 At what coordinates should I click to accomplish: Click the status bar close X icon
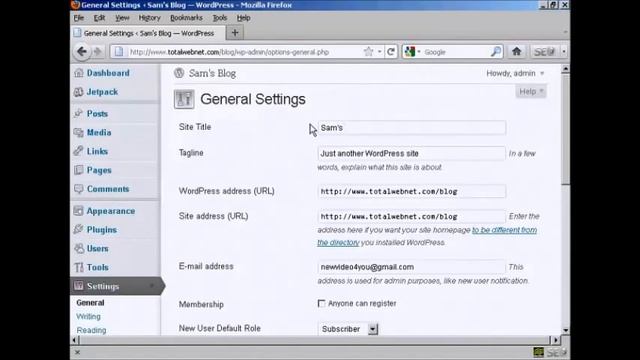click(x=78, y=352)
